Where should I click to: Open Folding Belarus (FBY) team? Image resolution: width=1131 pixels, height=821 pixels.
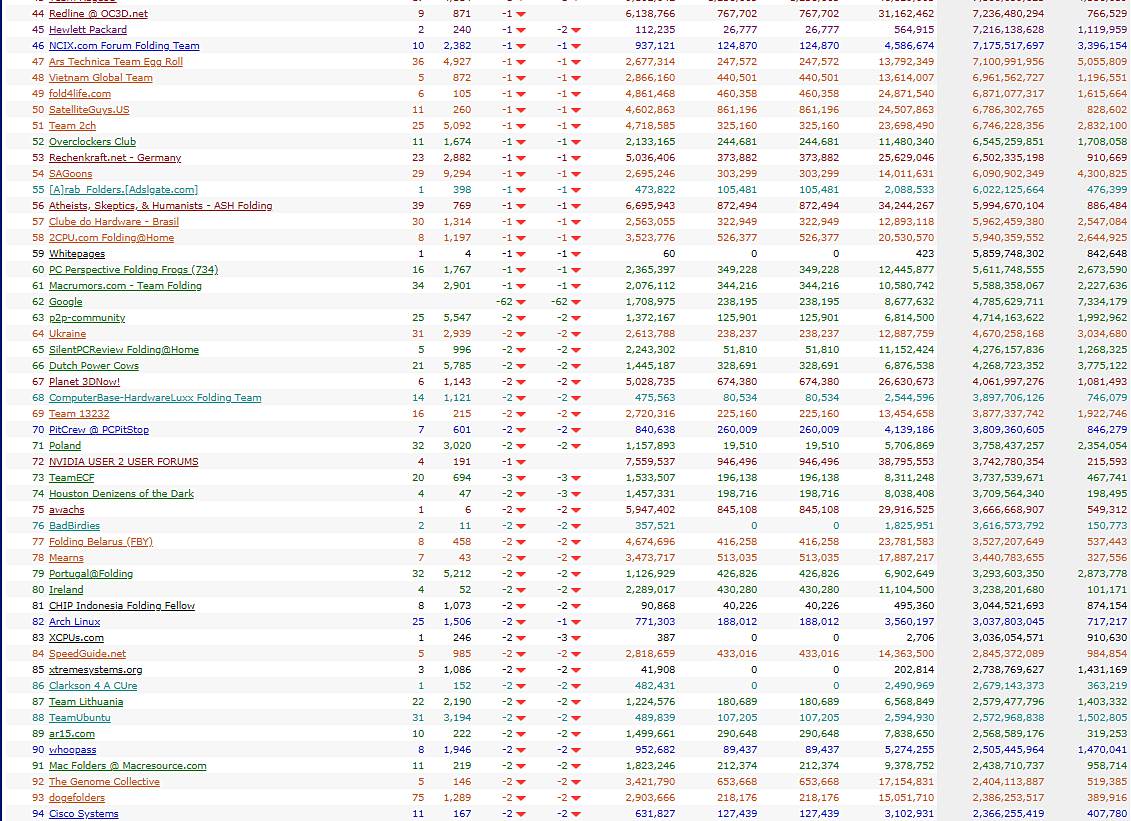tap(101, 542)
